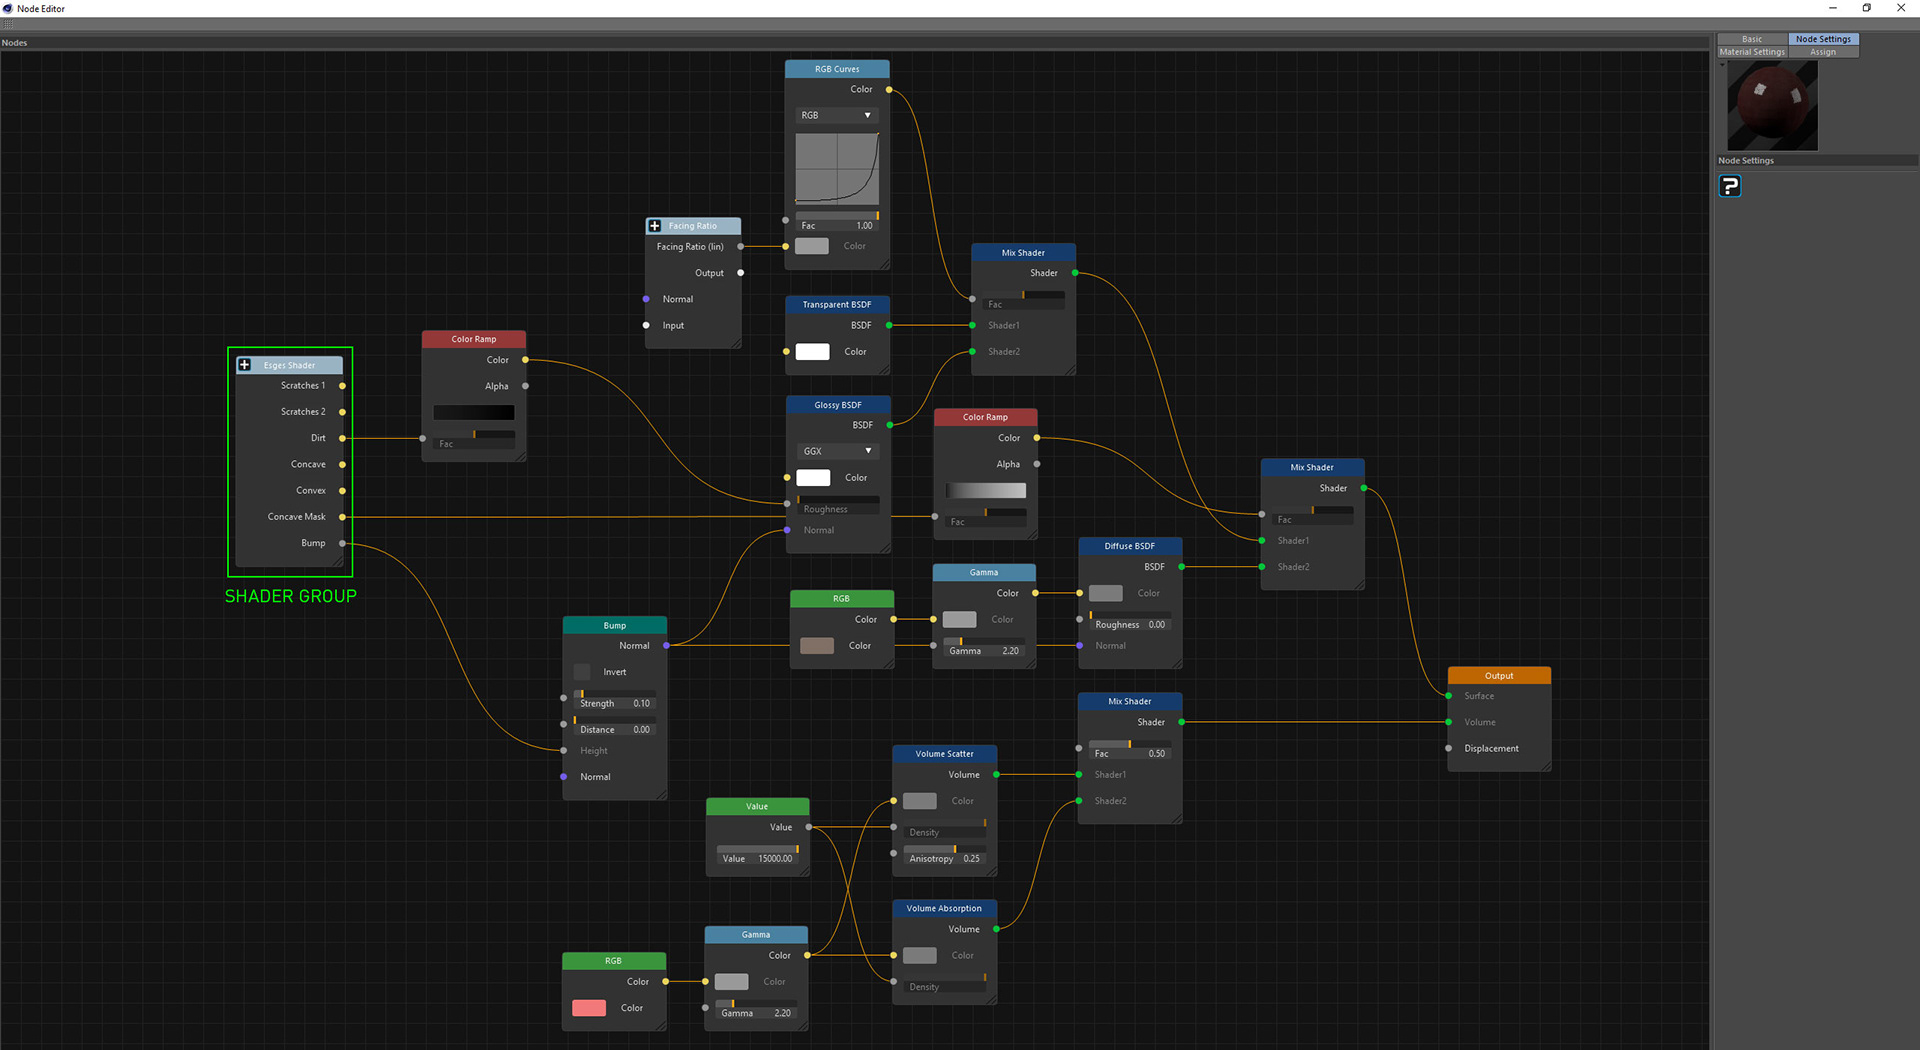Minimize the Node Editor window
The width and height of the screenshot is (1920, 1050).
click(x=1832, y=8)
